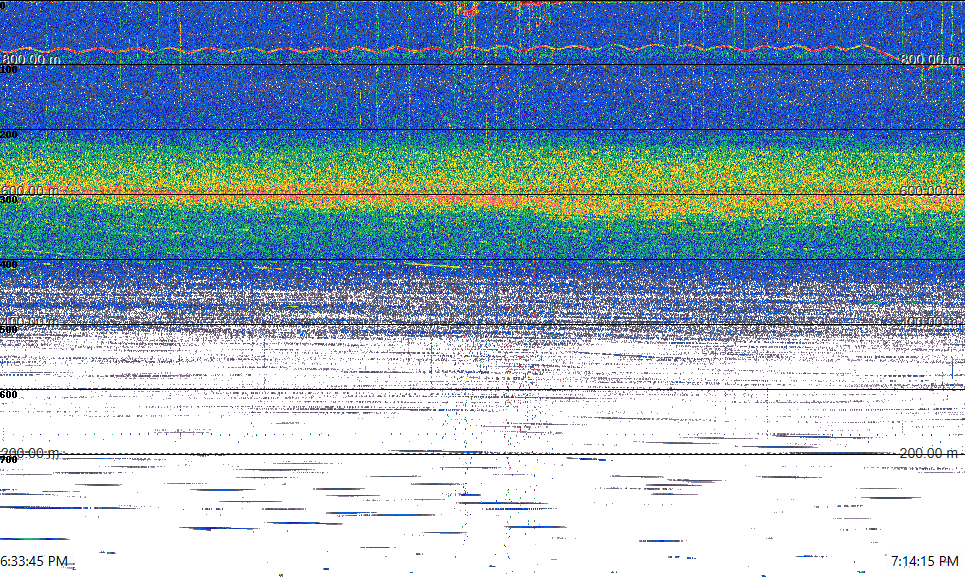Select the 600 depth axis label

click(9, 395)
